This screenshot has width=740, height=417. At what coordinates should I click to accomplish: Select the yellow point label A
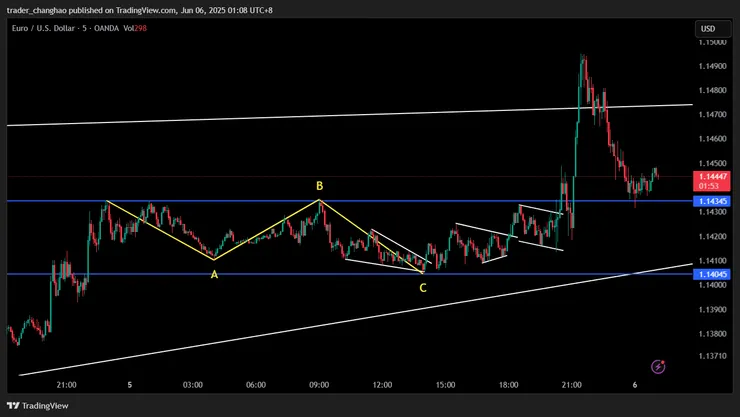click(214, 275)
